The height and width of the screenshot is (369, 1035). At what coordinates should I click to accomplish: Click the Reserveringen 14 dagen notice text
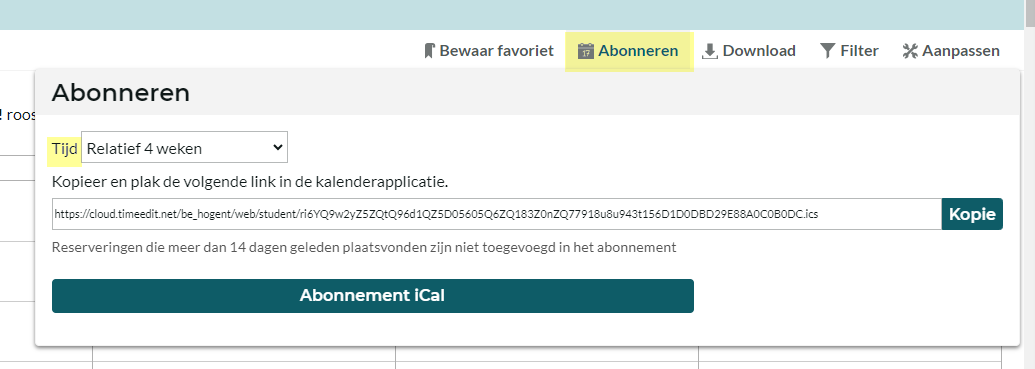pos(364,248)
